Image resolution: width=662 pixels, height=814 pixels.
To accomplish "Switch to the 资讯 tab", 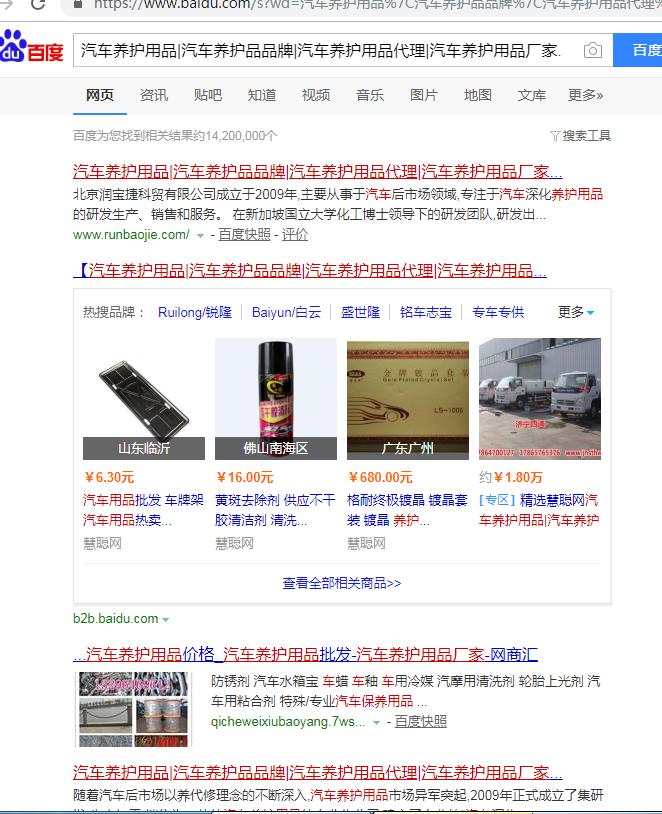I will tap(153, 95).
